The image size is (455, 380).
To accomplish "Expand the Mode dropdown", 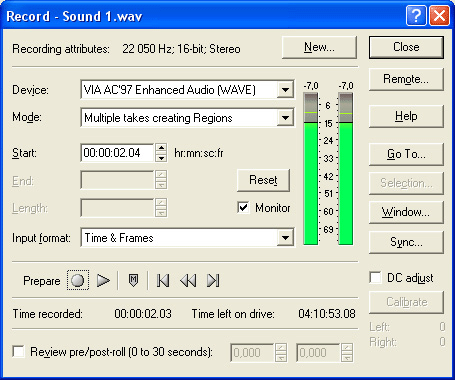I will click(x=285, y=117).
